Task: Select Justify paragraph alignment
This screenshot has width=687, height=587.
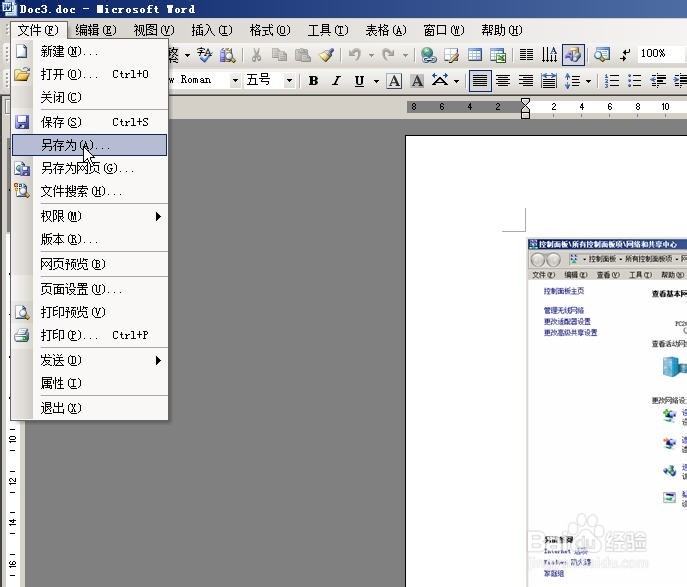Action: [480, 81]
